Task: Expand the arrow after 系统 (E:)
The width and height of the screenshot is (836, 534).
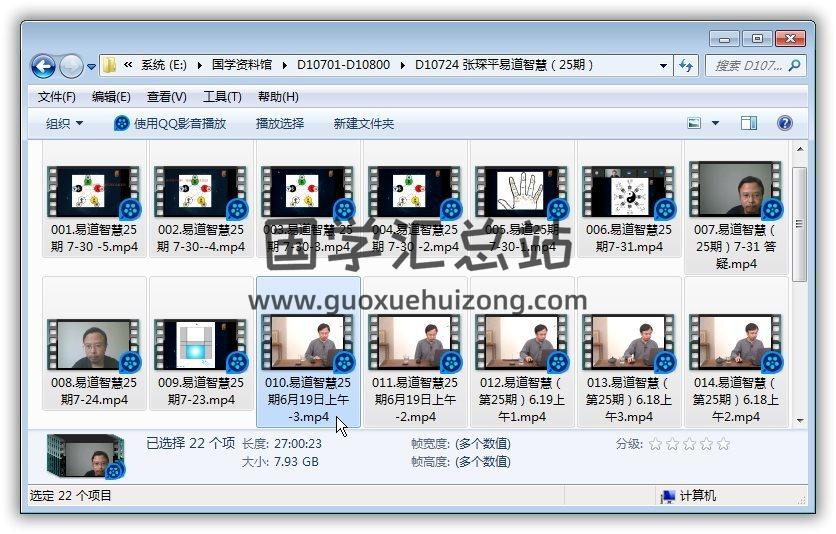Action: click(199, 66)
